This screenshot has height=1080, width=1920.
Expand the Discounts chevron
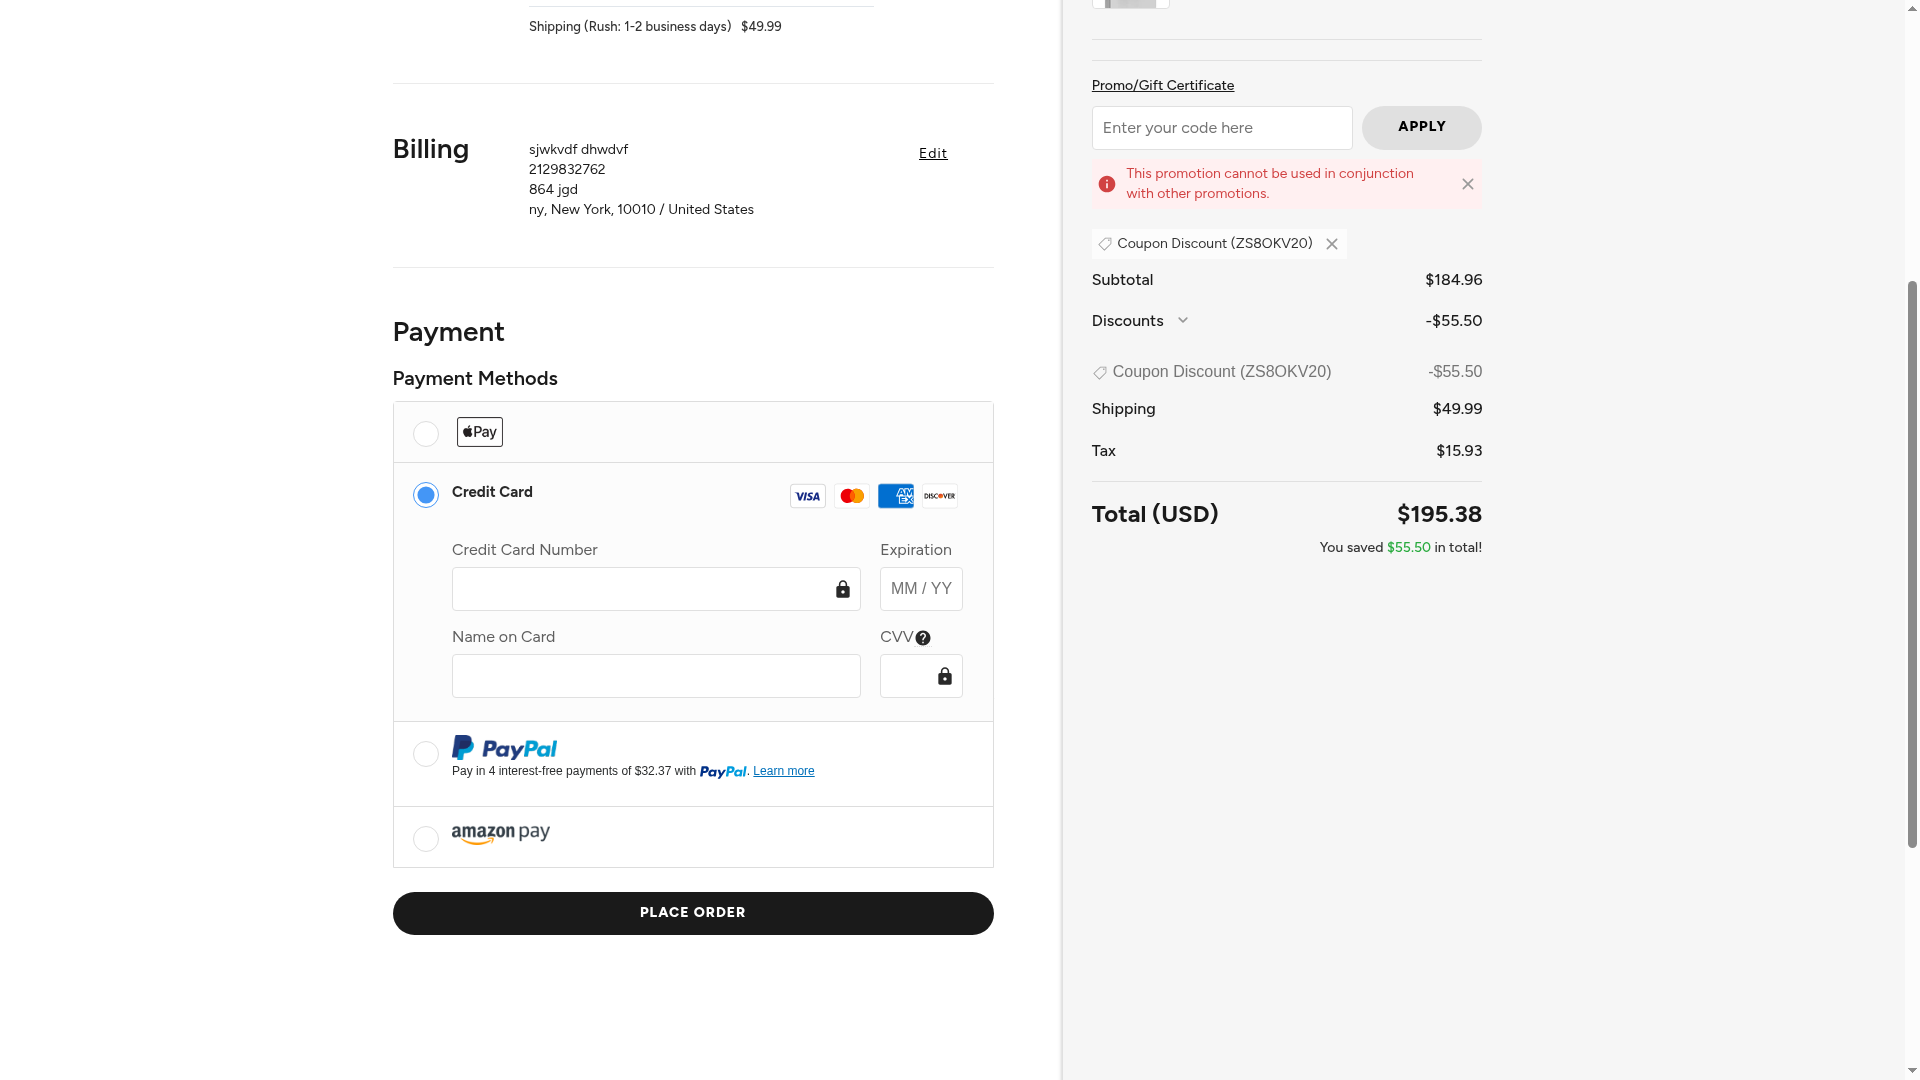(x=1182, y=321)
